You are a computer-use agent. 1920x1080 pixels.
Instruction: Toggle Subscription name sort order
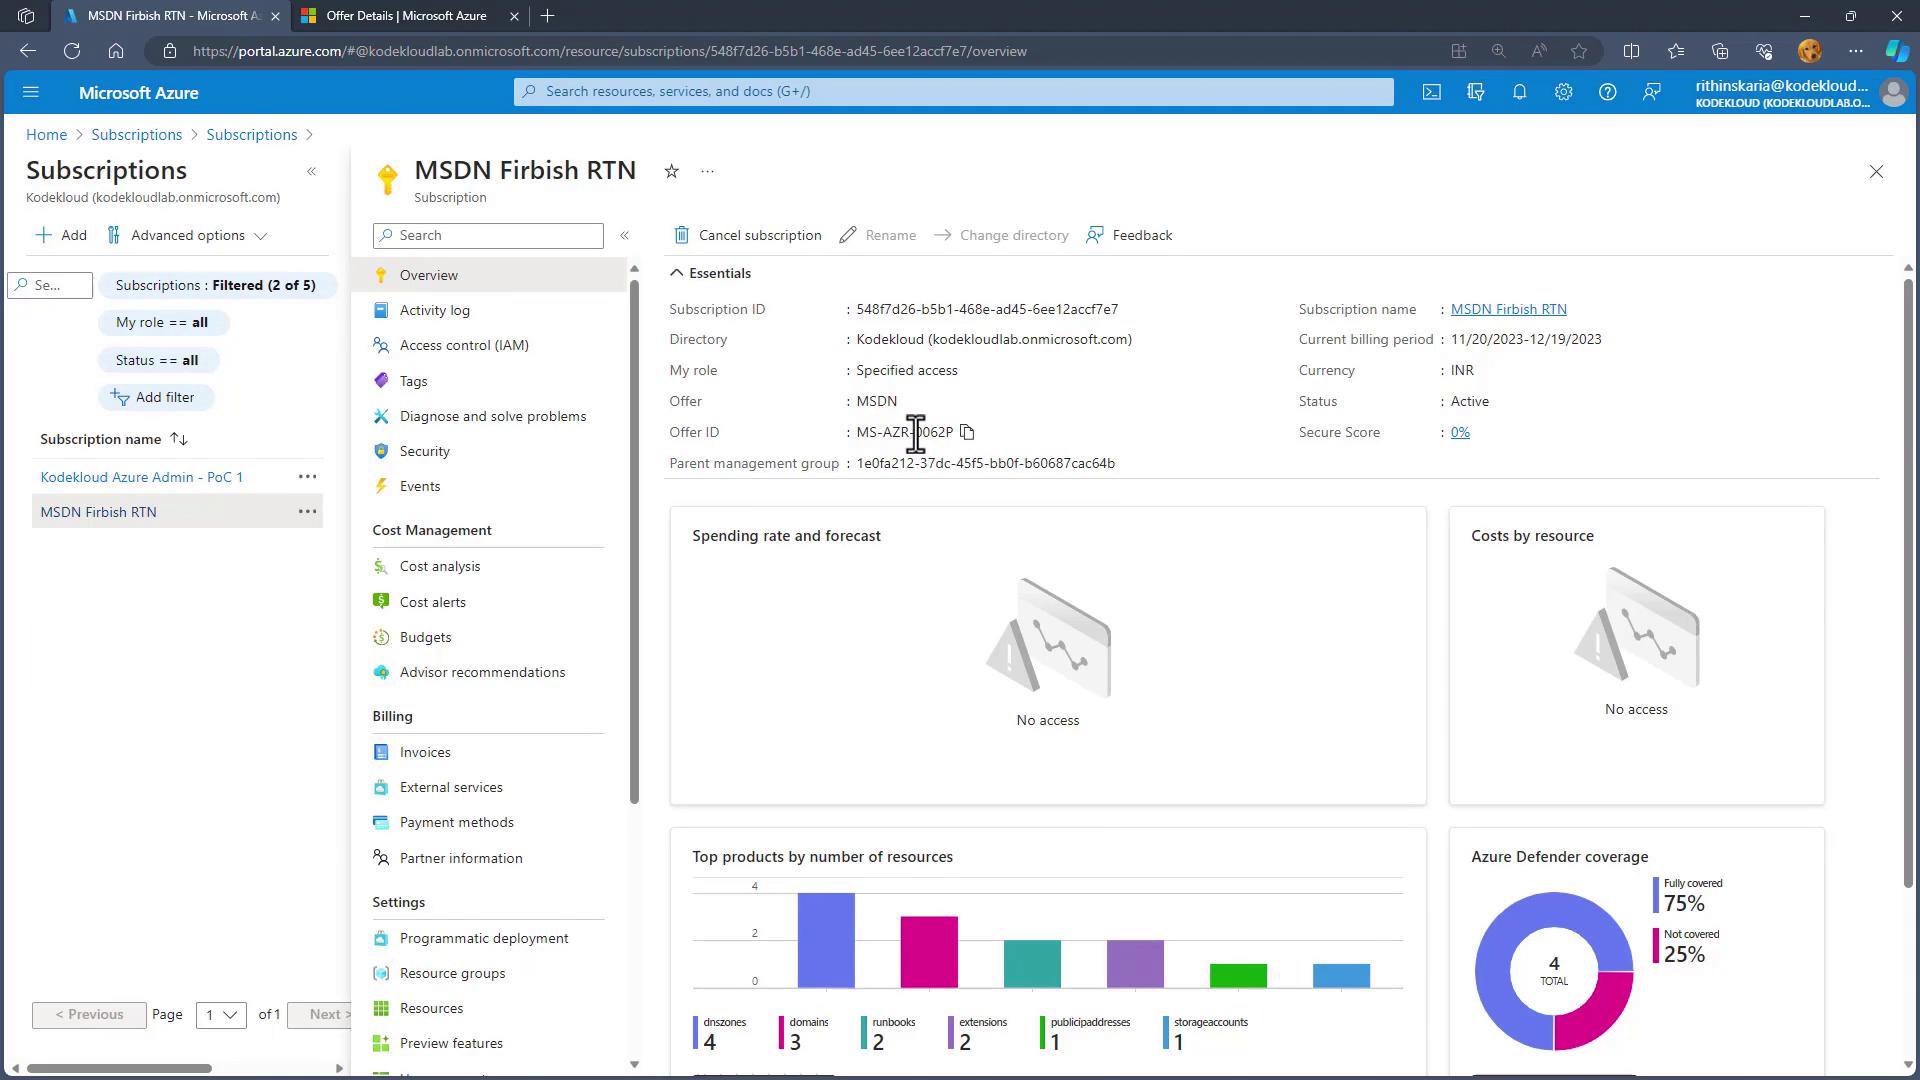pyautogui.click(x=179, y=439)
